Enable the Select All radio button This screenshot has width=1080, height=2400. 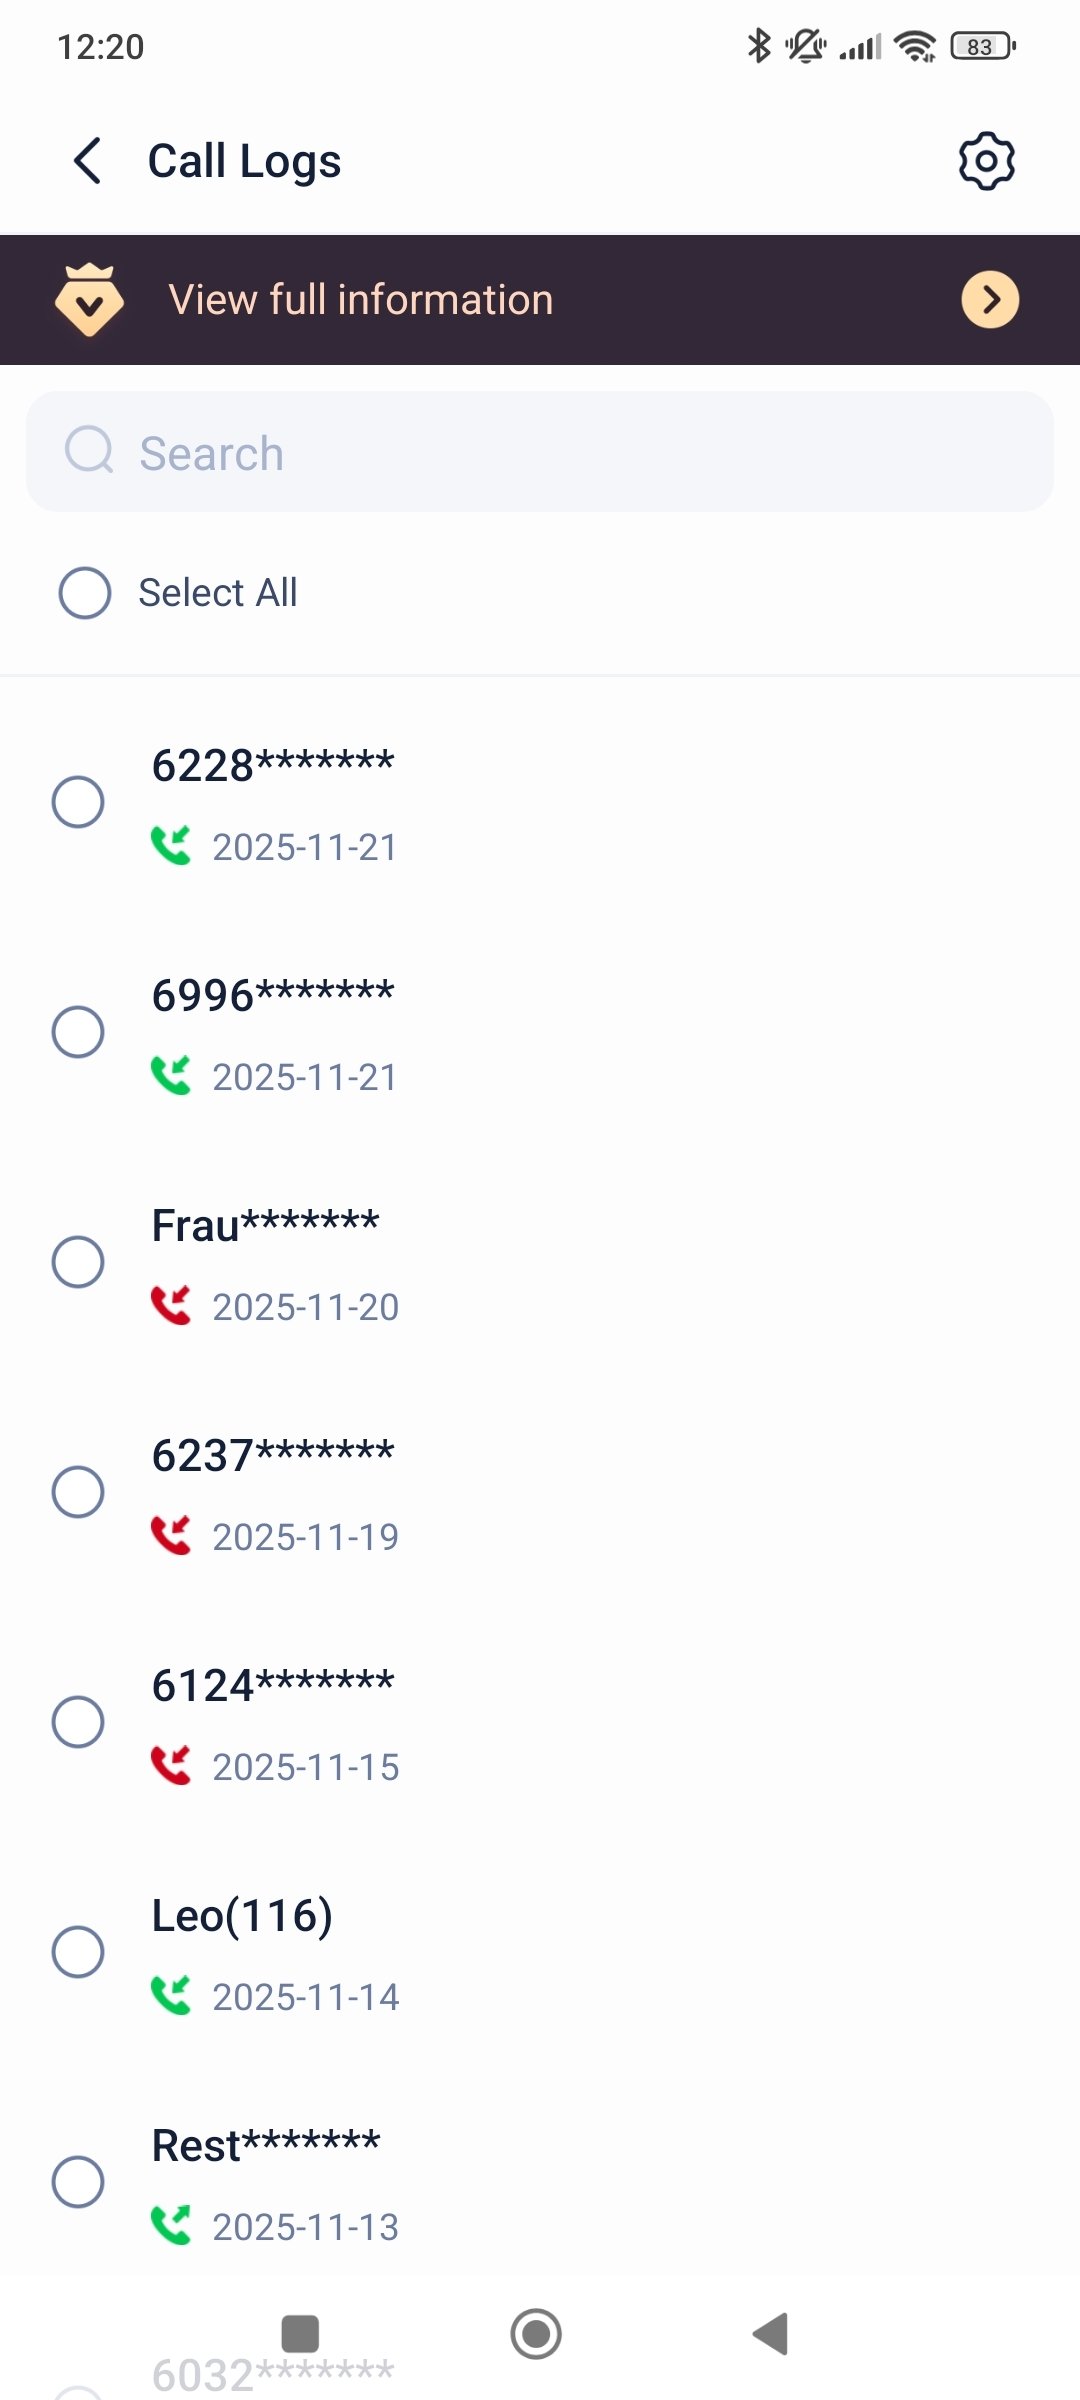click(x=85, y=593)
